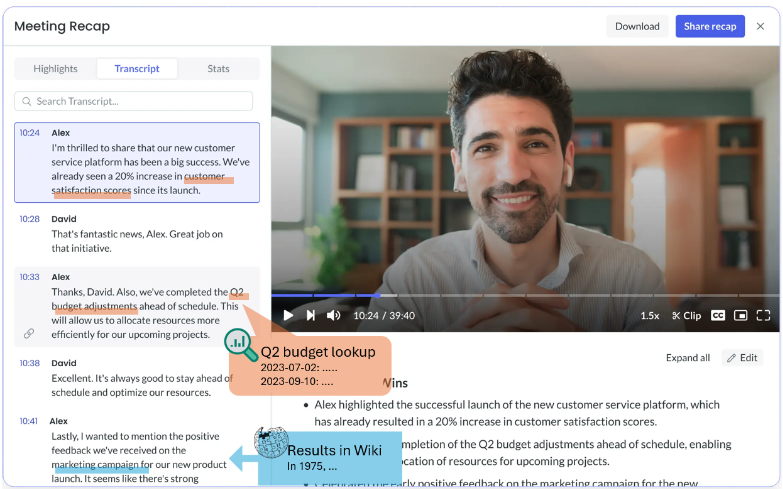Play the meeting video

[x=288, y=315]
